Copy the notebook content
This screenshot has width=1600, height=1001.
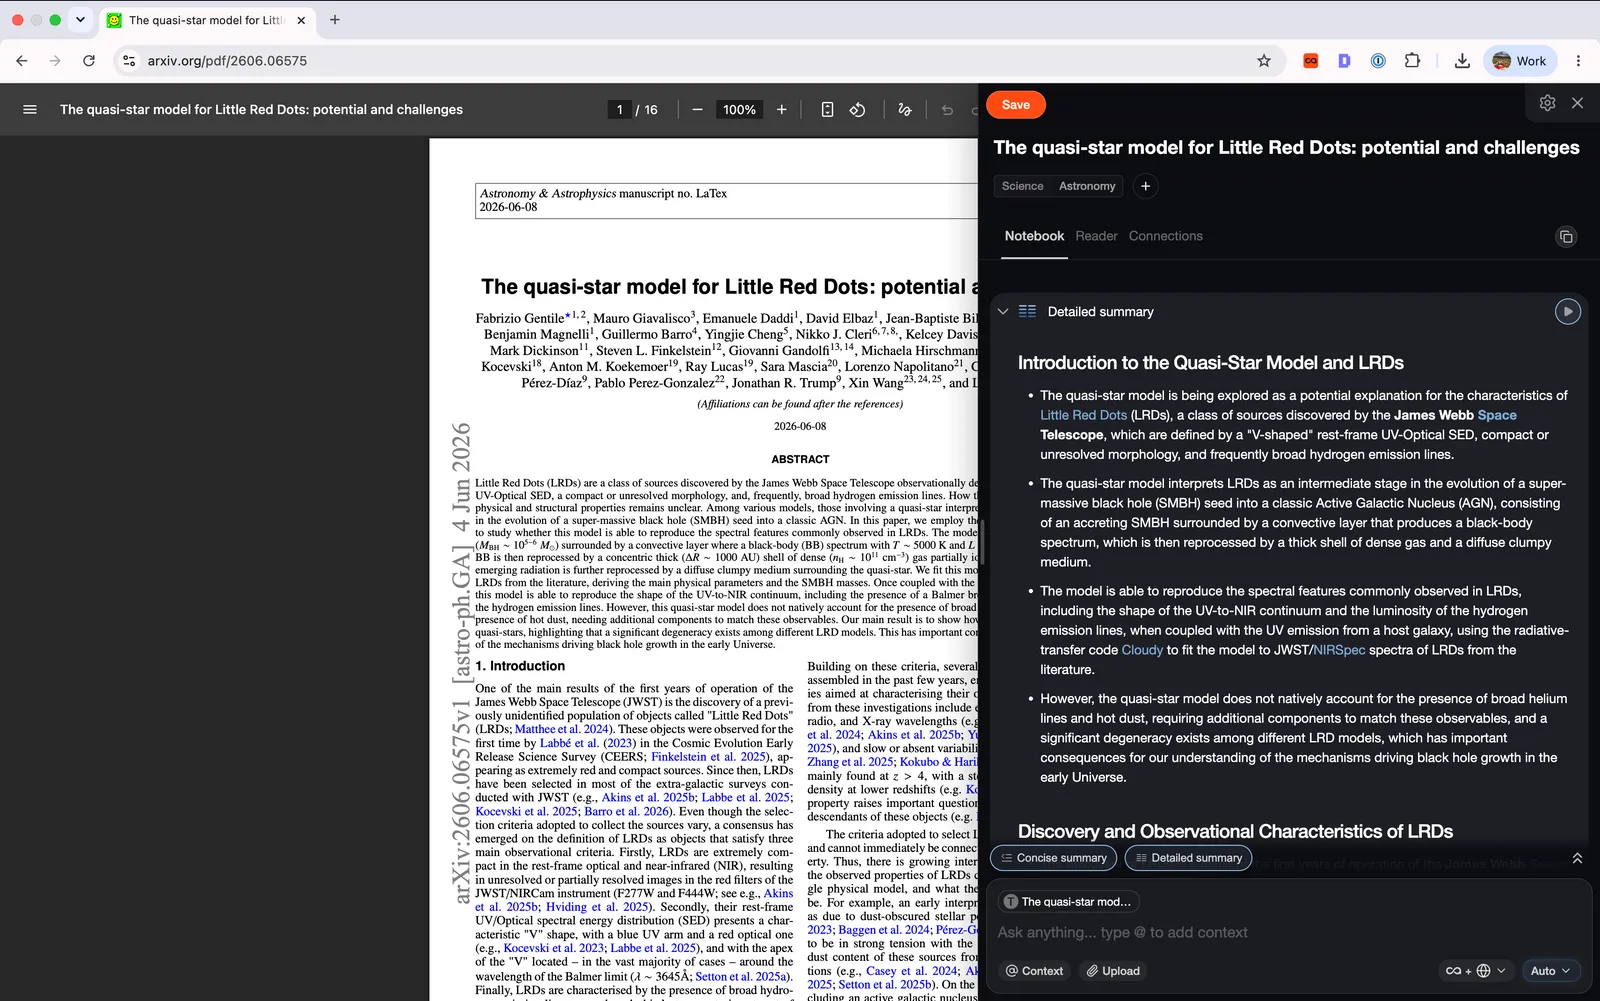[x=1566, y=237]
